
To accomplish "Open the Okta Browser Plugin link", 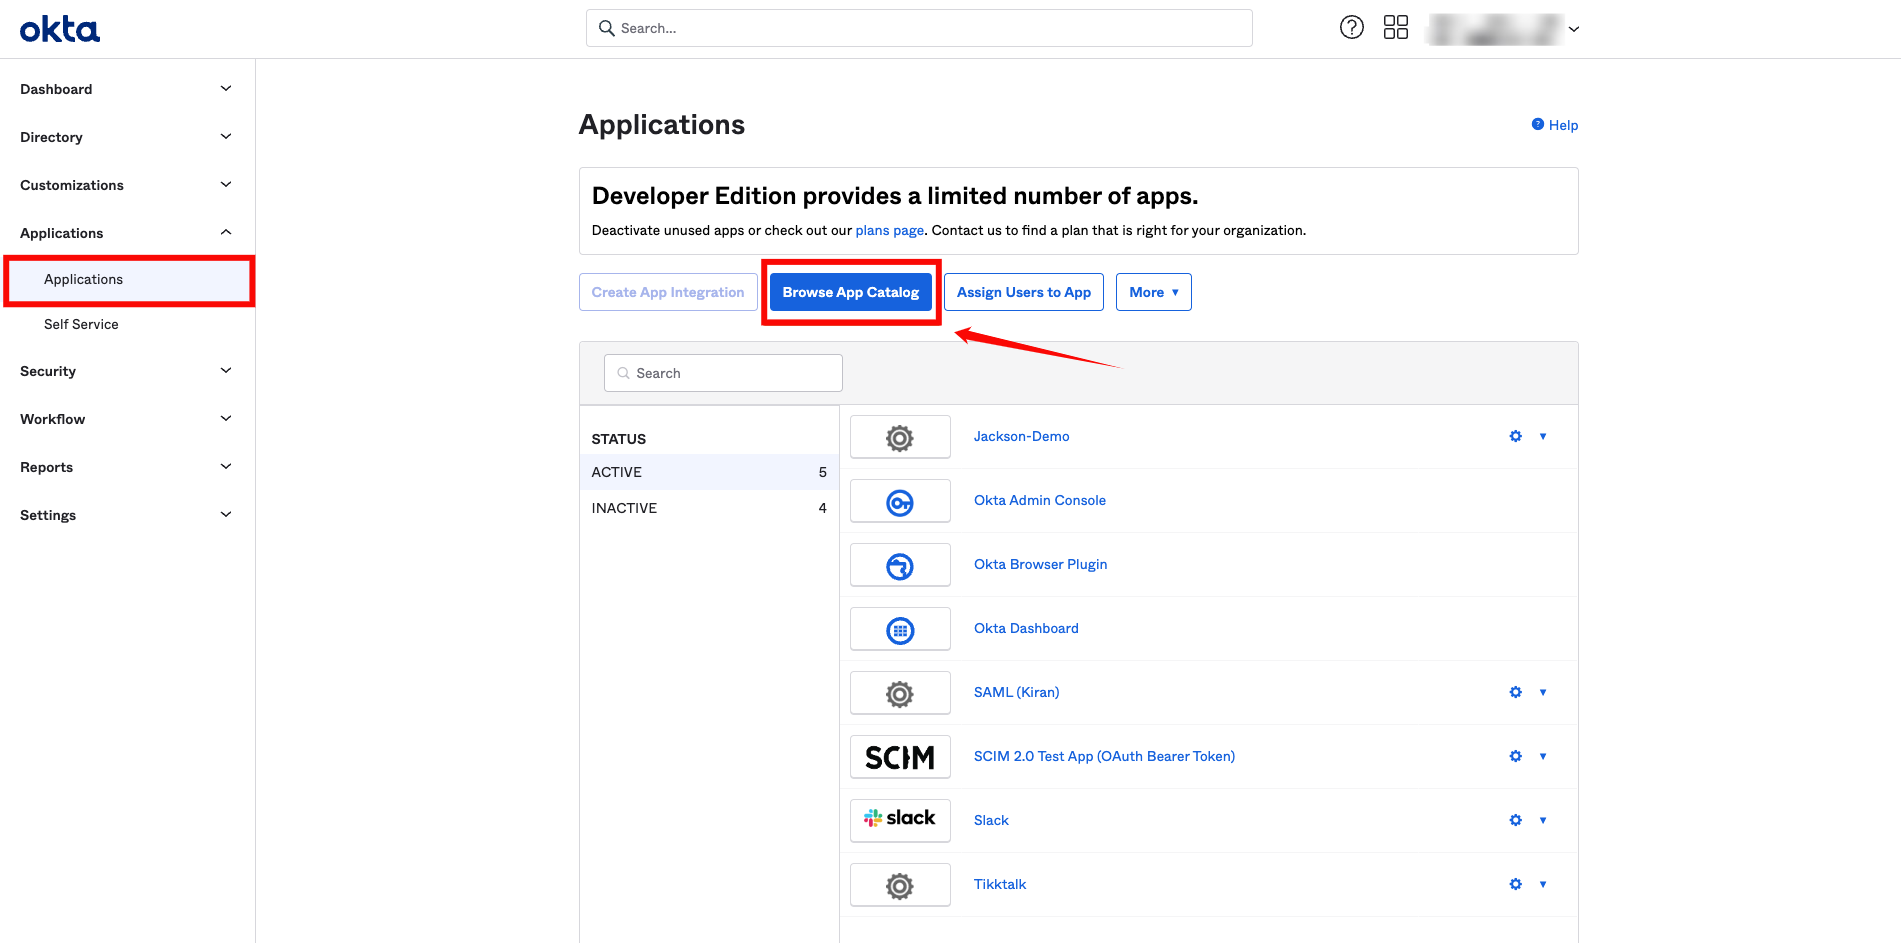I will 1040,564.
